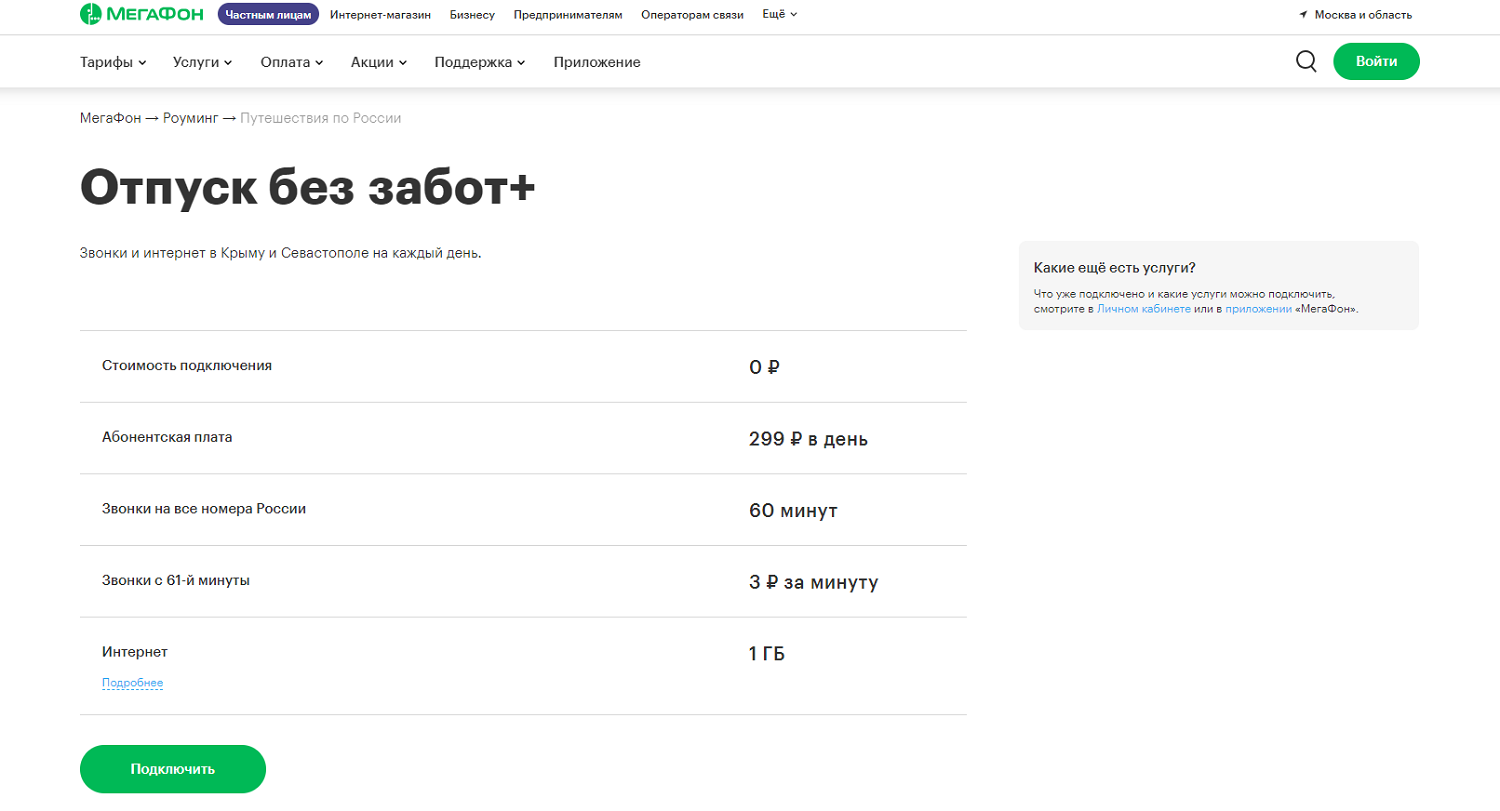Click the location arrow icon near Москва

(x=1303, y=15)
